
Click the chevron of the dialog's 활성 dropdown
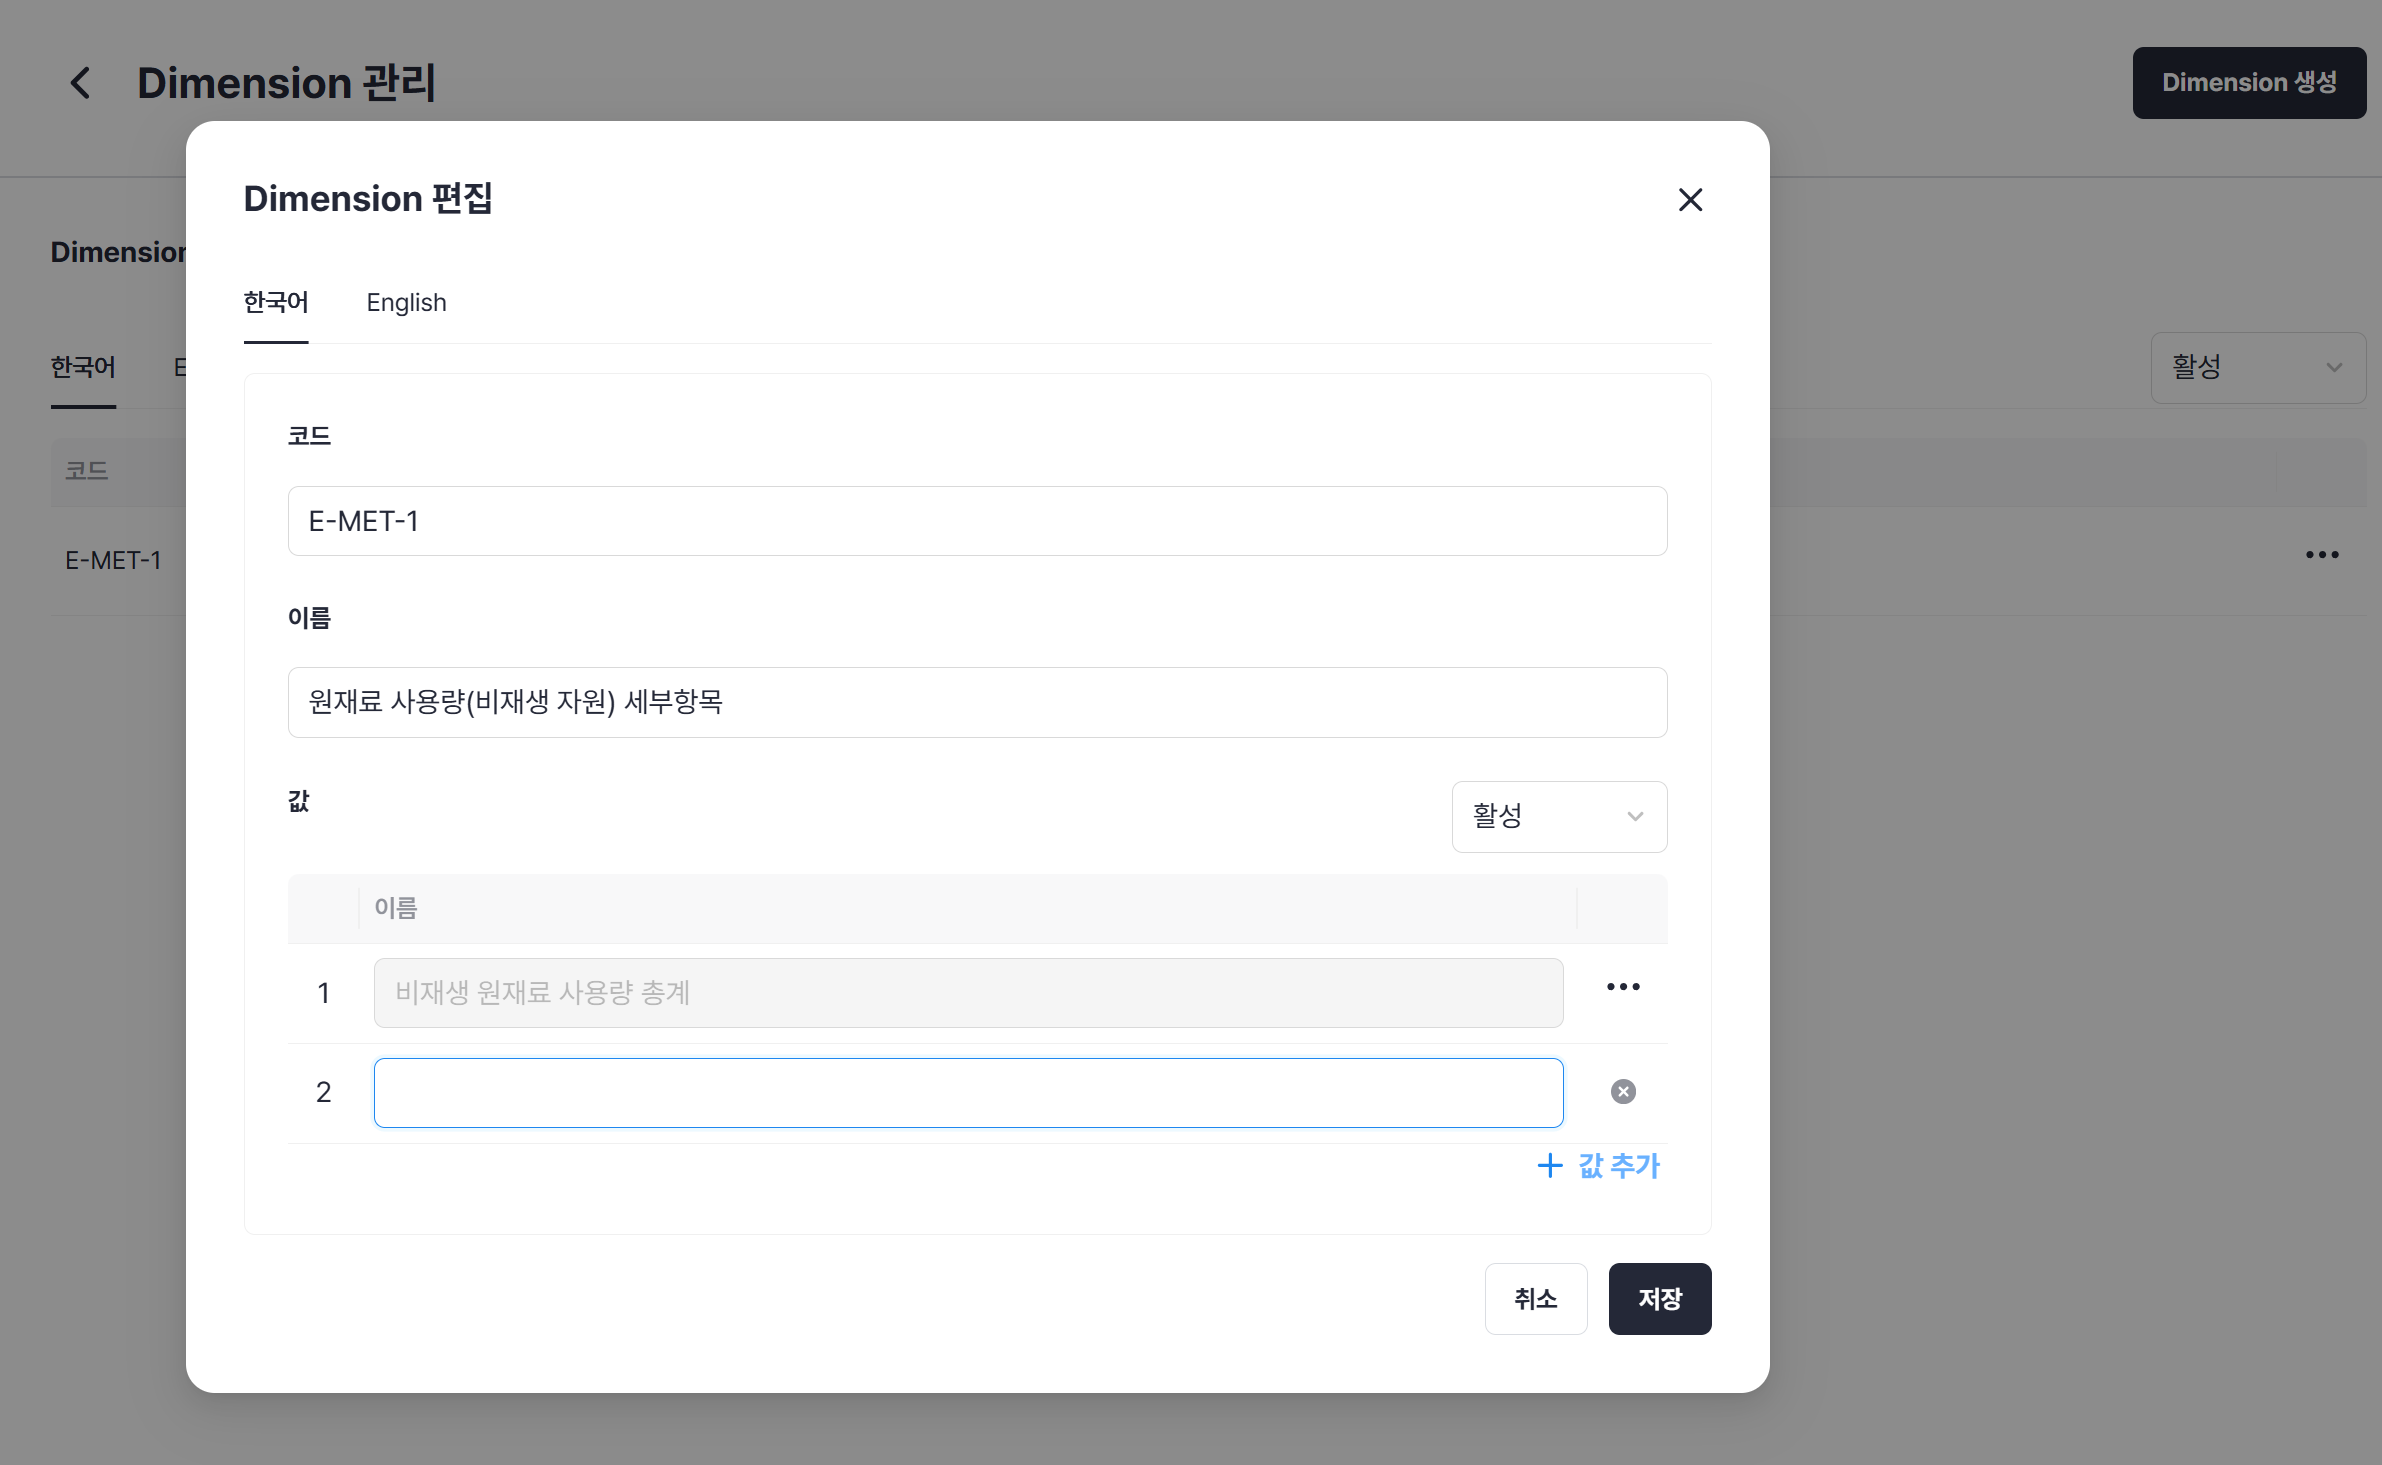(1635, 816)
